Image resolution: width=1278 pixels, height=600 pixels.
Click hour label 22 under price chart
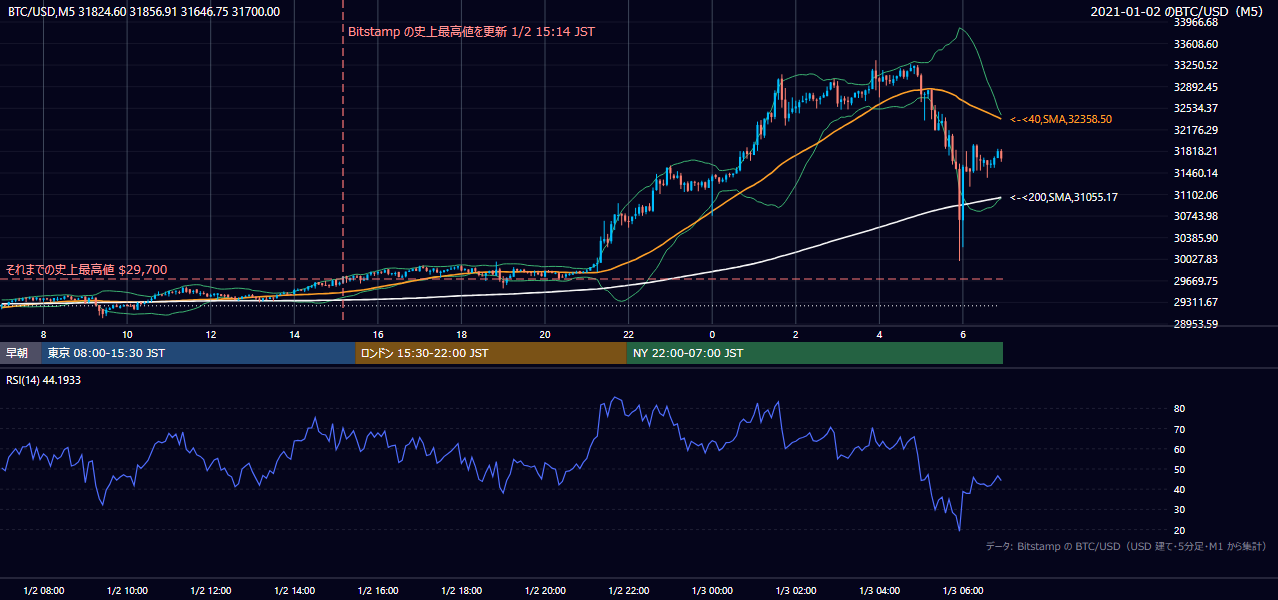click(629, 334)
